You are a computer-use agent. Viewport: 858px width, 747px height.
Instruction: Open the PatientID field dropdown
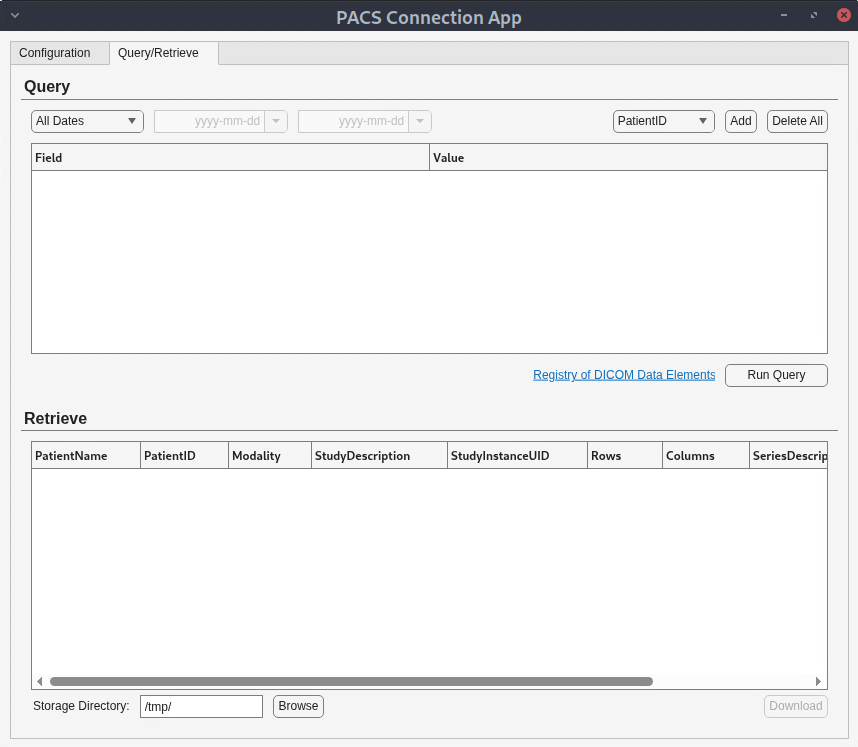[663, 121]
